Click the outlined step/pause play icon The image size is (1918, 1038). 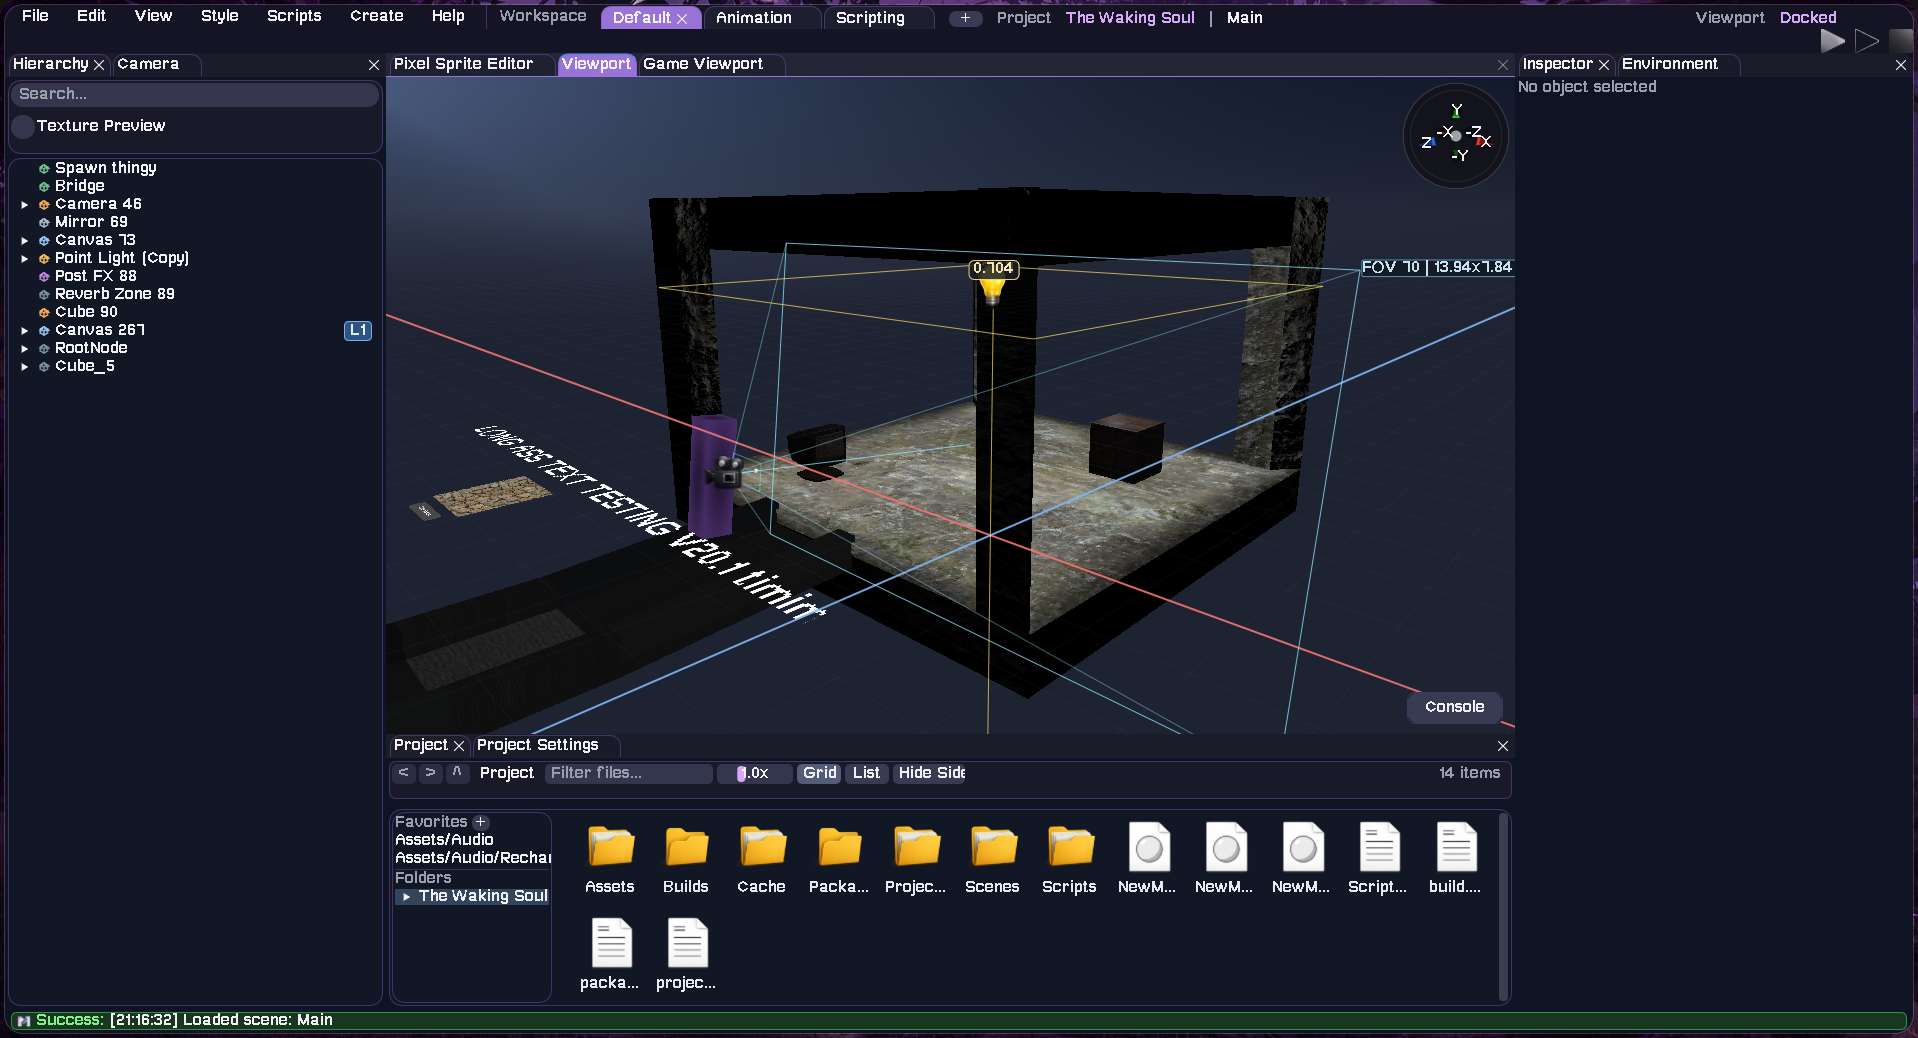[1865, 40]
